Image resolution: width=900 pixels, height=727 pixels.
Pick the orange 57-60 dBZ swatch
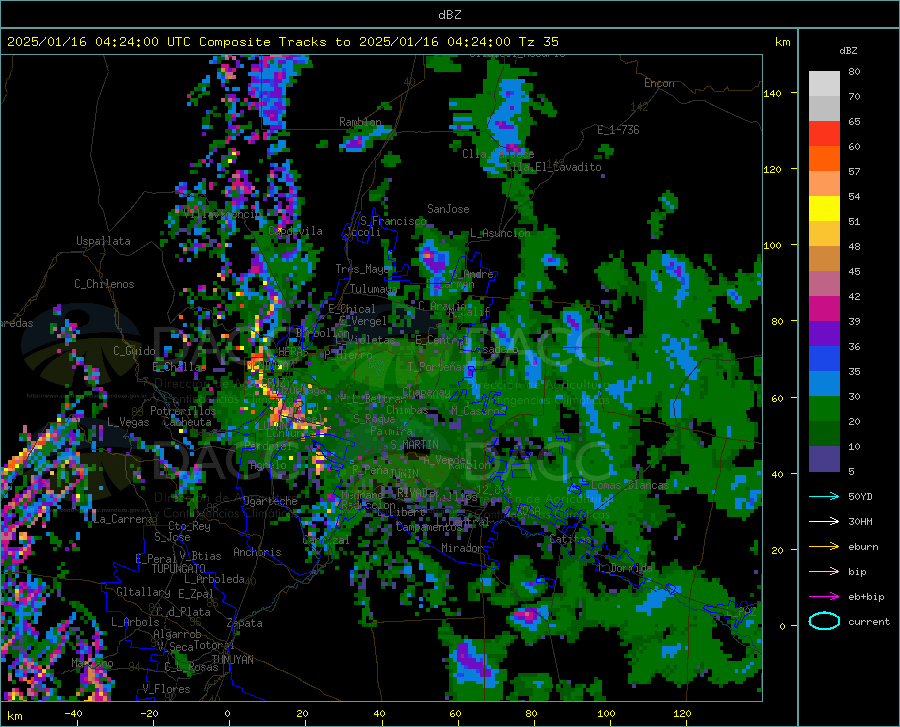(824, 159)
